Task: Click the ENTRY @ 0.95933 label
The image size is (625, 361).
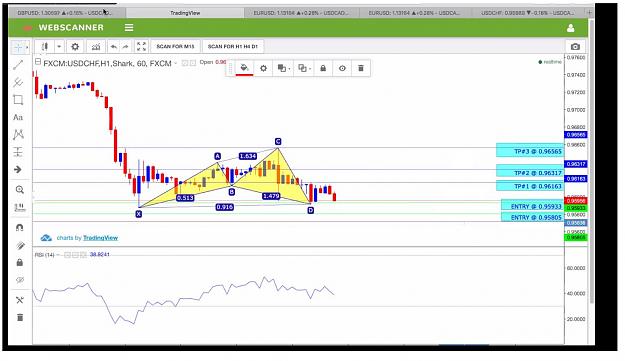Action: tap(532, 206)
